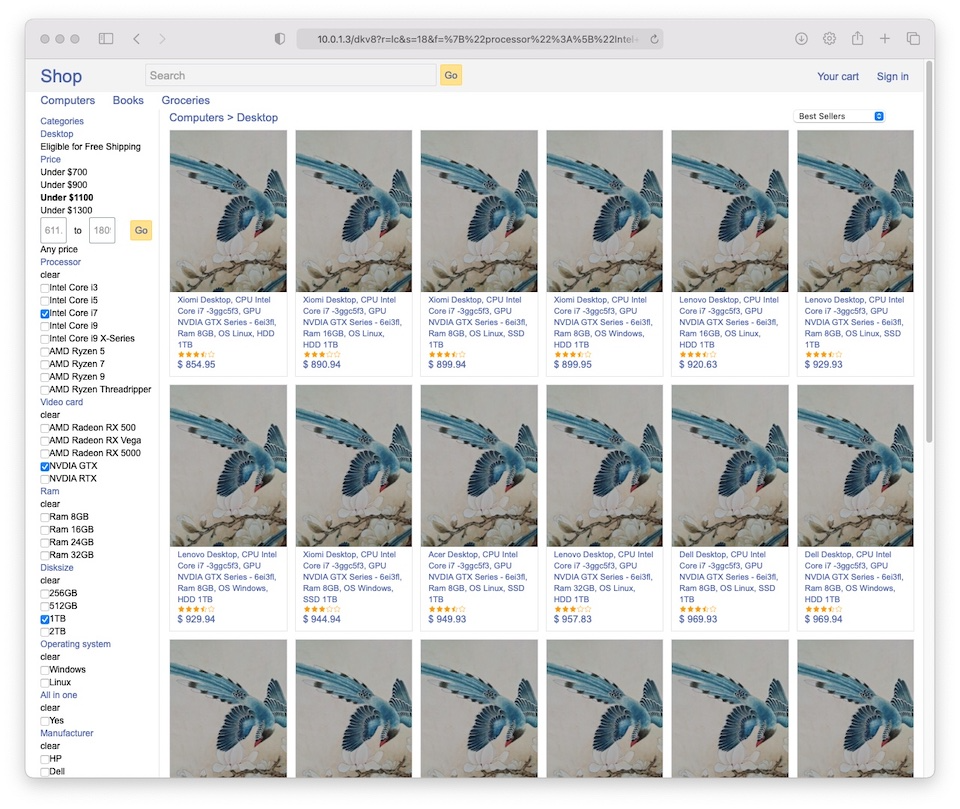
Task: Toggle the Safari sidebar icon
Action: tap(106, 39)
